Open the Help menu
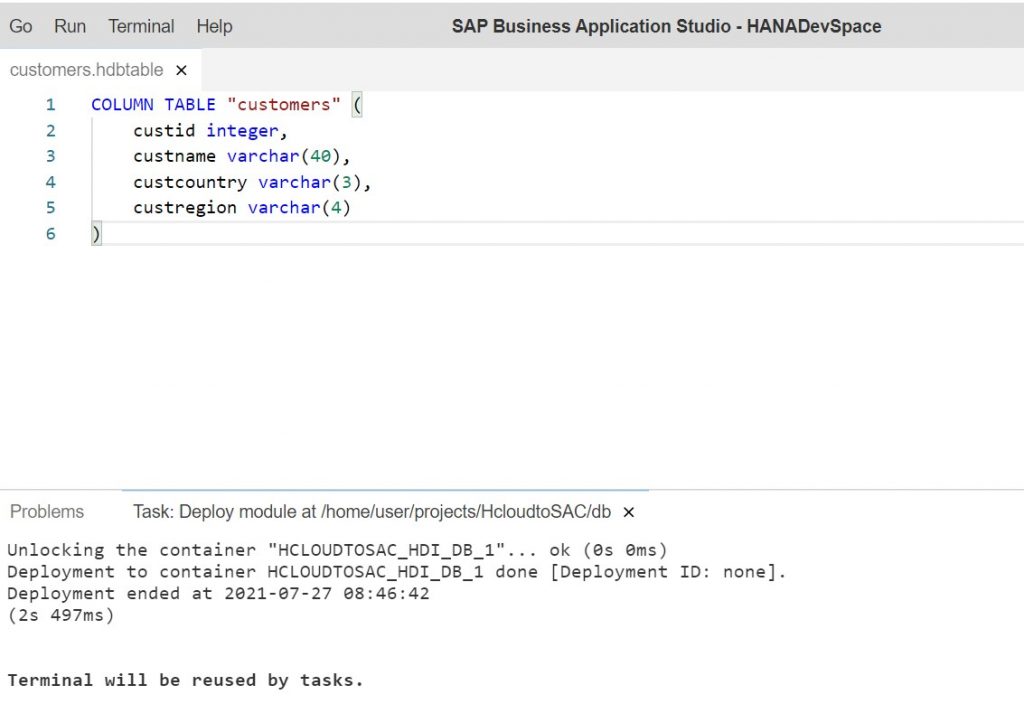Viewport: 1024px width, 704px height. coord(214,26)
